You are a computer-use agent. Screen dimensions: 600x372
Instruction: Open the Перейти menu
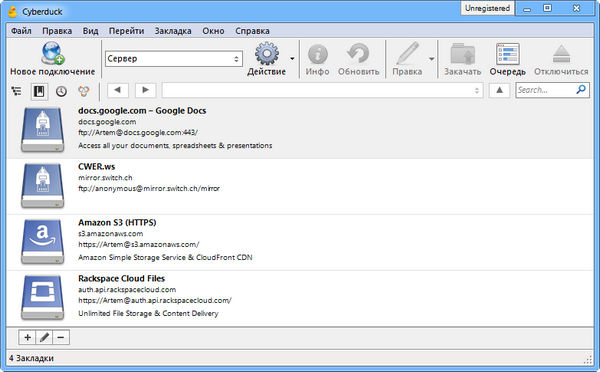(126, 31)
